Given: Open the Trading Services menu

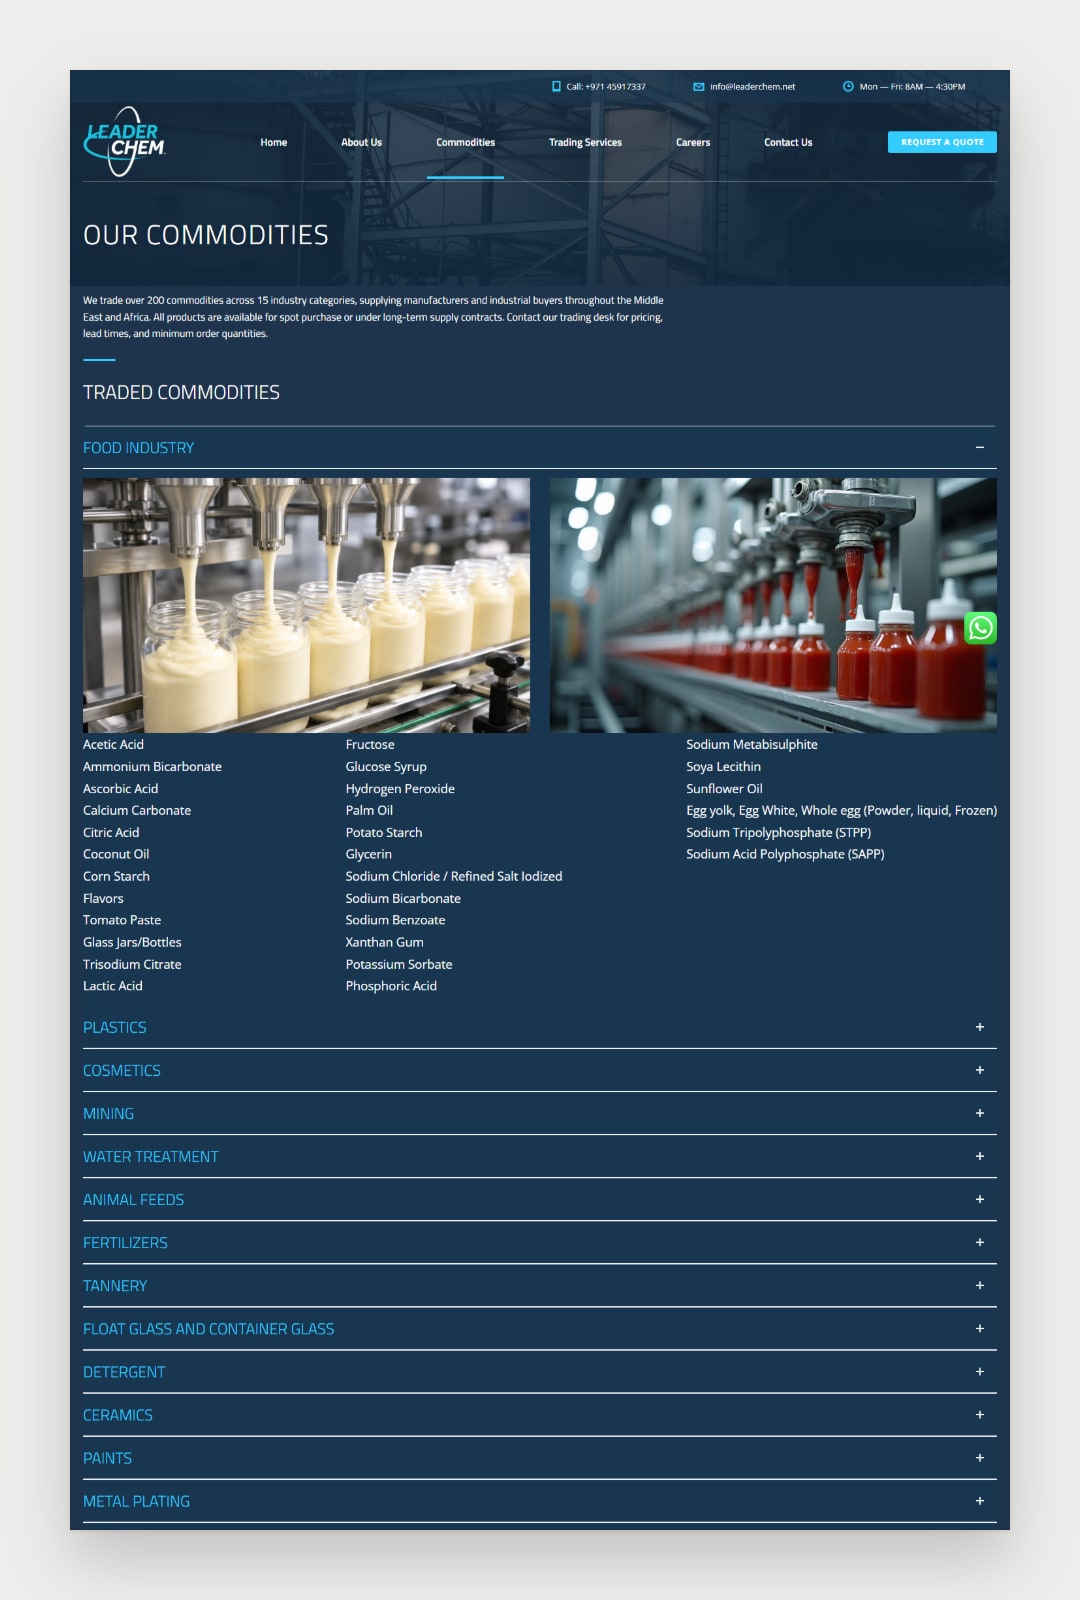Looking at the screenshot, I should pos(585,142).
